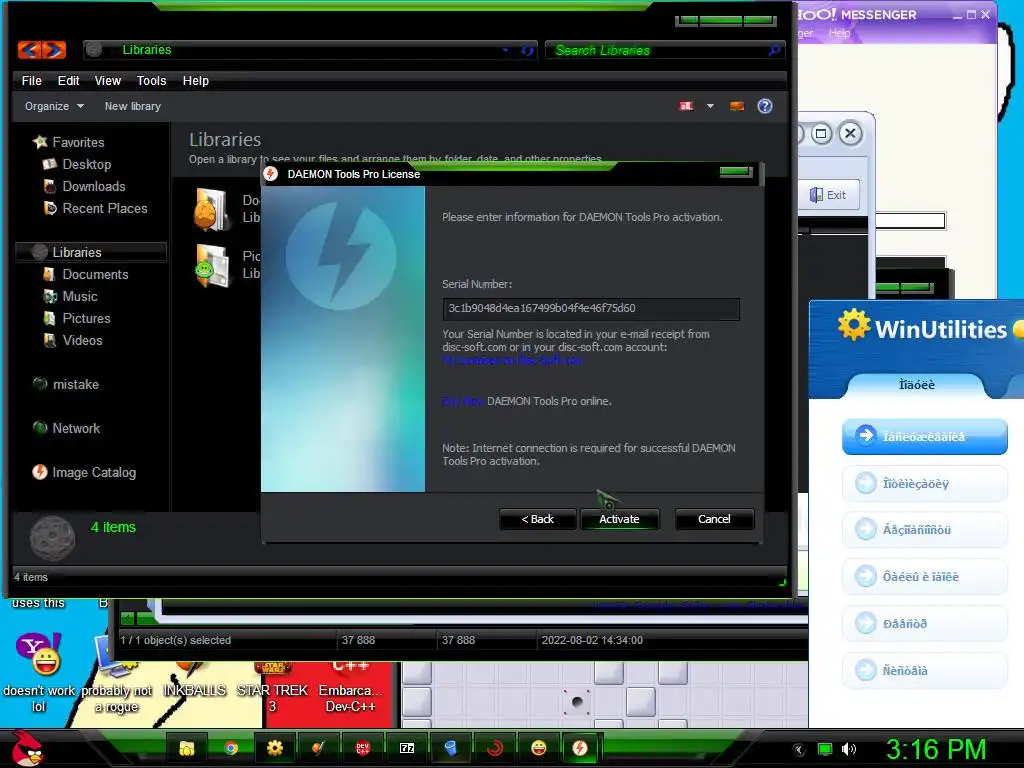Click the New library button
The width and height of the screenshot is (1024, 768).
pyautogui.click(x=133, y=106)
